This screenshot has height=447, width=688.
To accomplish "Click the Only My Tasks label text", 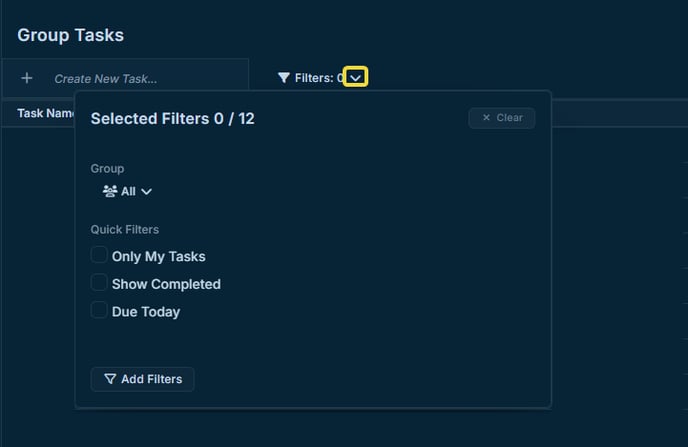I will (x=158, y=257).
